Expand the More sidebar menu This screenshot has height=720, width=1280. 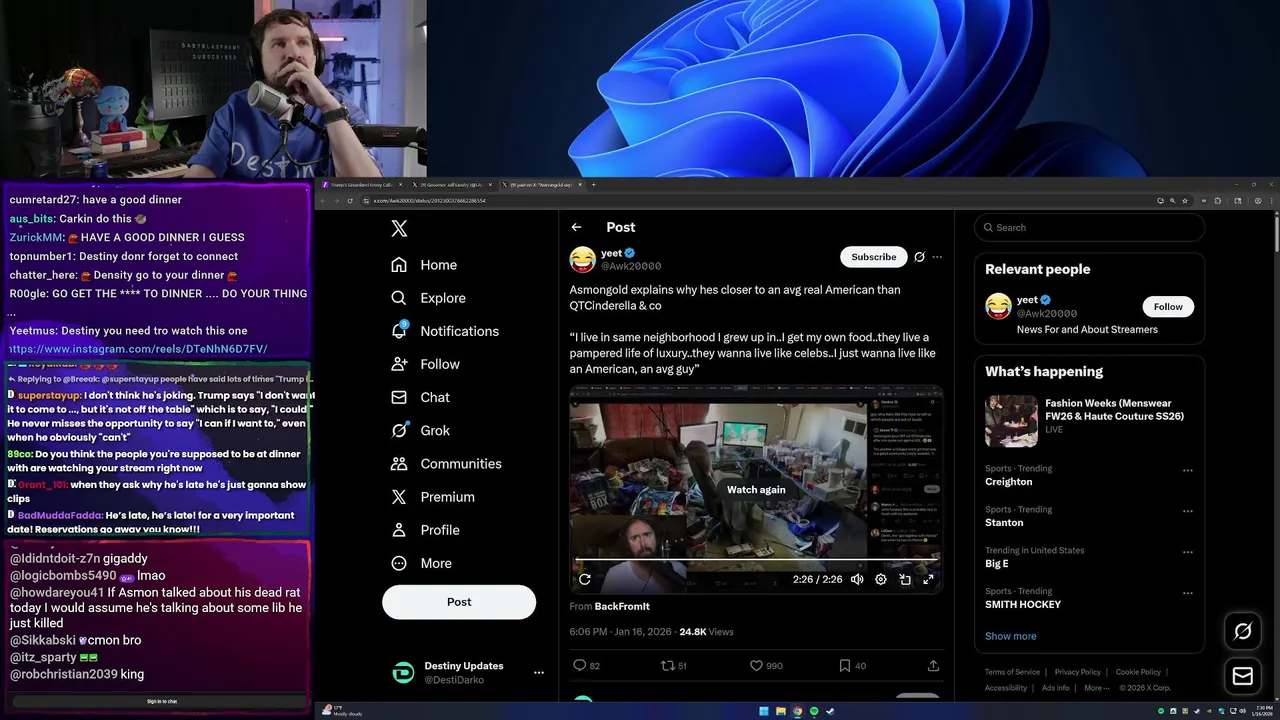(x=421, y=563)
